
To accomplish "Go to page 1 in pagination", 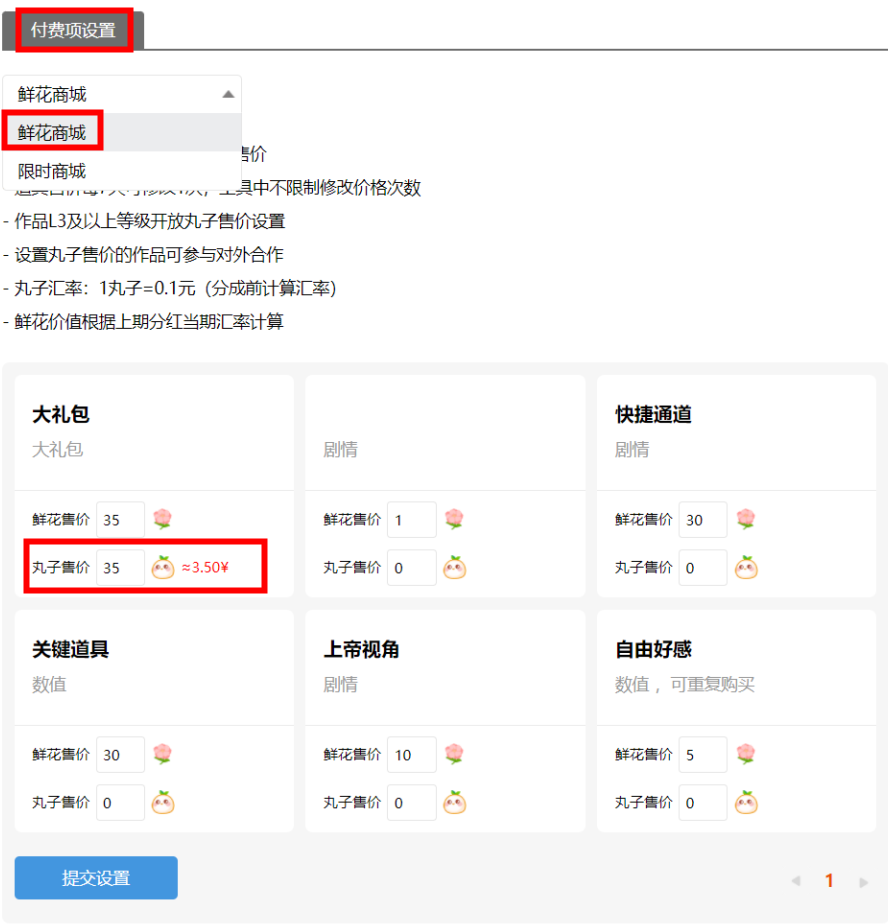I will (829, 881).
